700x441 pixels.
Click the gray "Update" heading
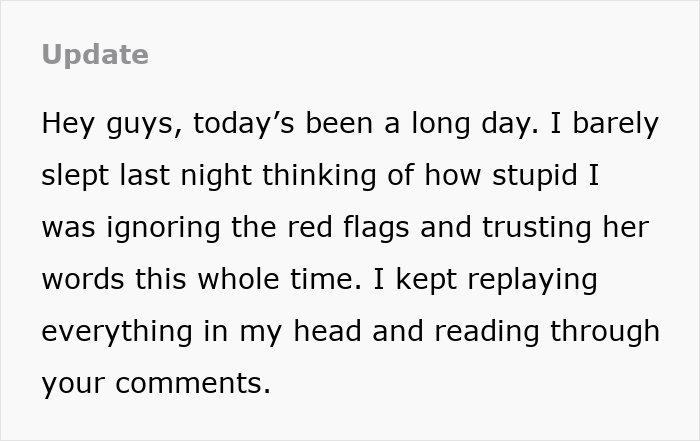click(x=95, y=54)
